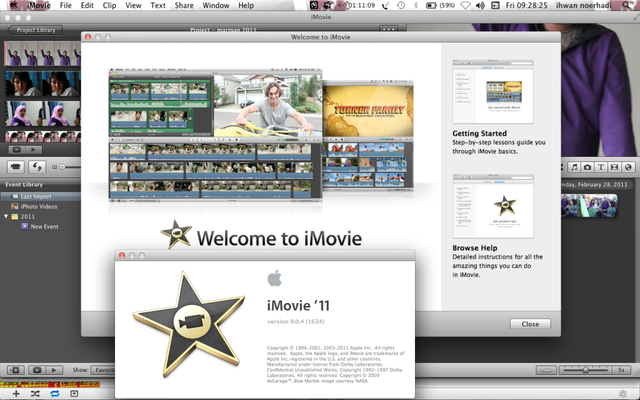Toggle the shuffle icon at bottom
Image resolution: width=640 pixels, height=400 pixels.
tap(35, 393)
